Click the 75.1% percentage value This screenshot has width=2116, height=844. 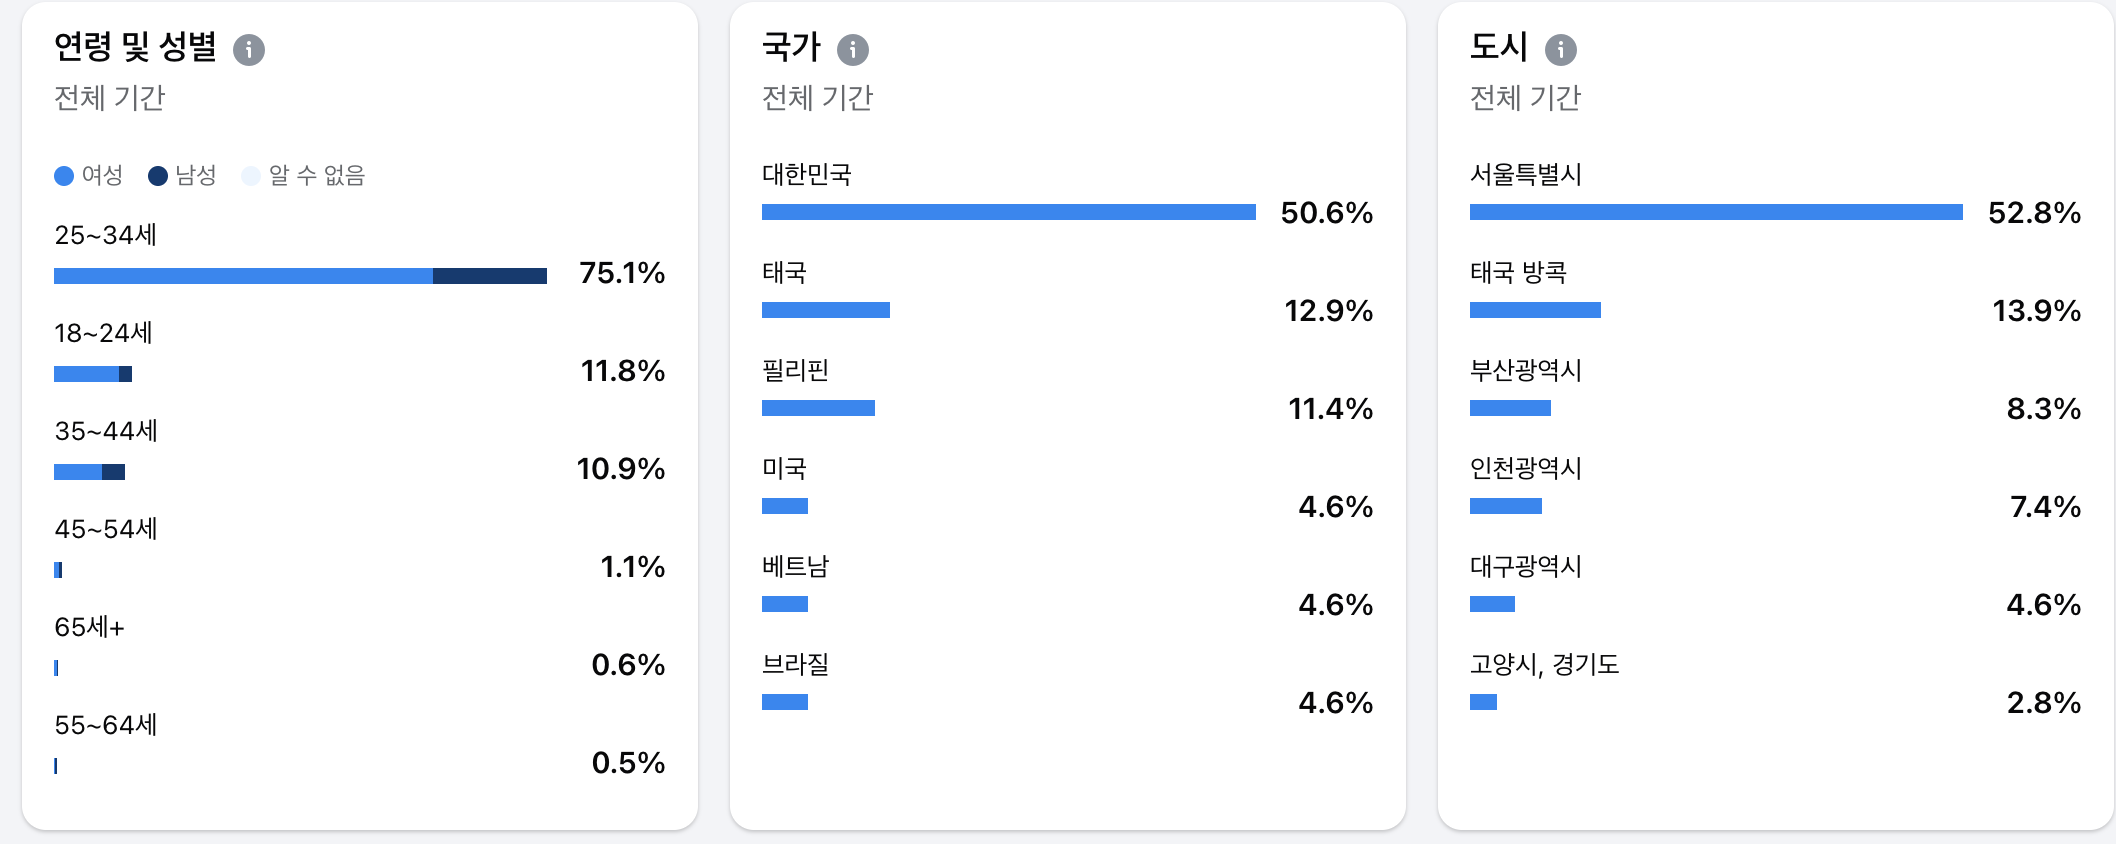[x=622, y=273]
